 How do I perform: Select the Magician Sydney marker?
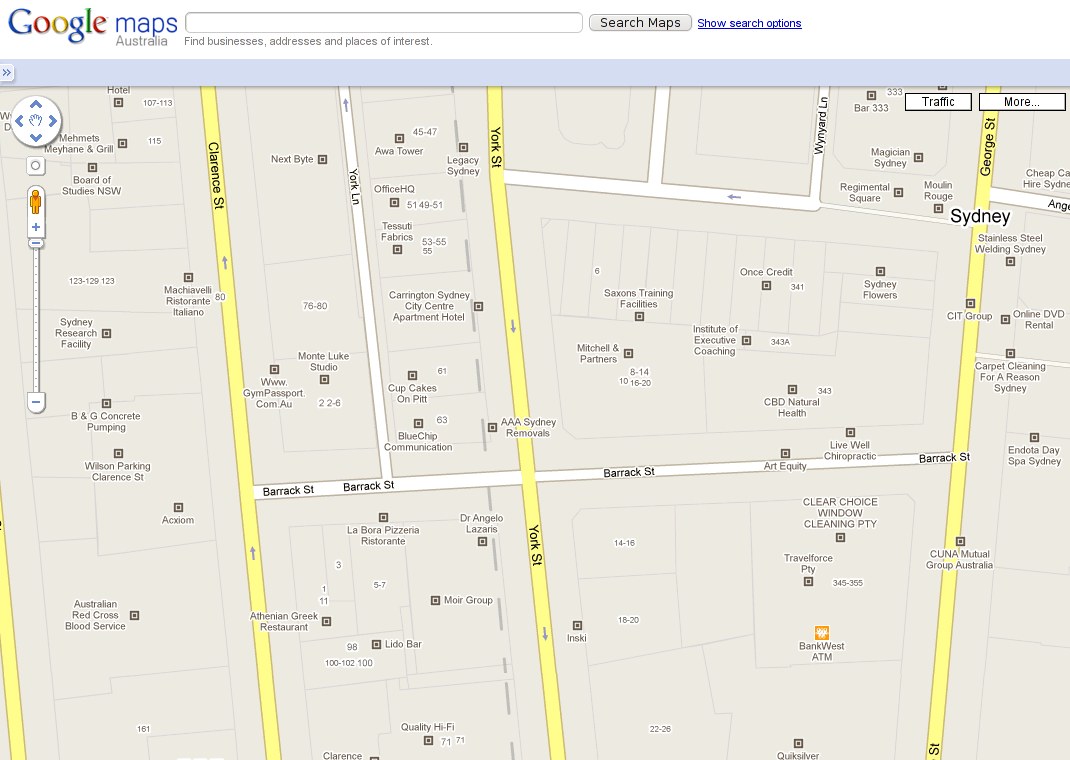[919, 158]
